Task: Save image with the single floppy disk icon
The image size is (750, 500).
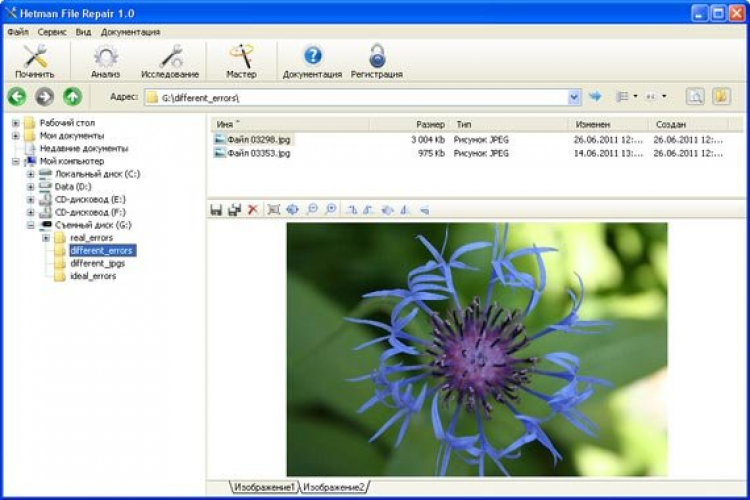Action: [216, 210]
